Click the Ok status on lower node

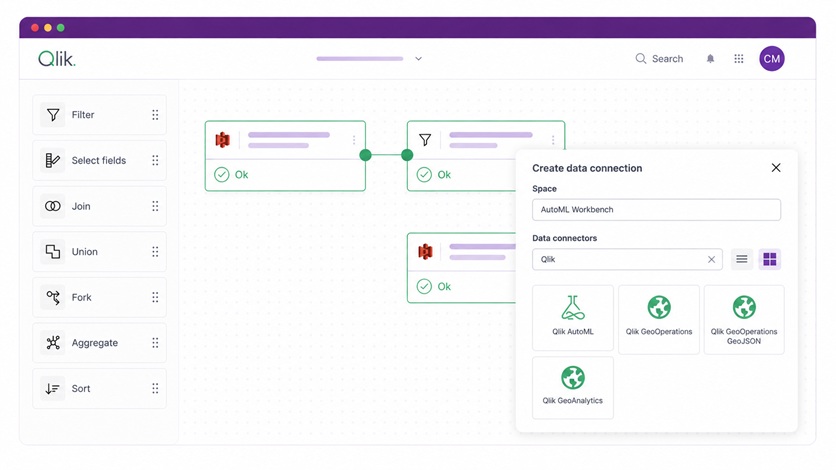(x=433, y=287)
